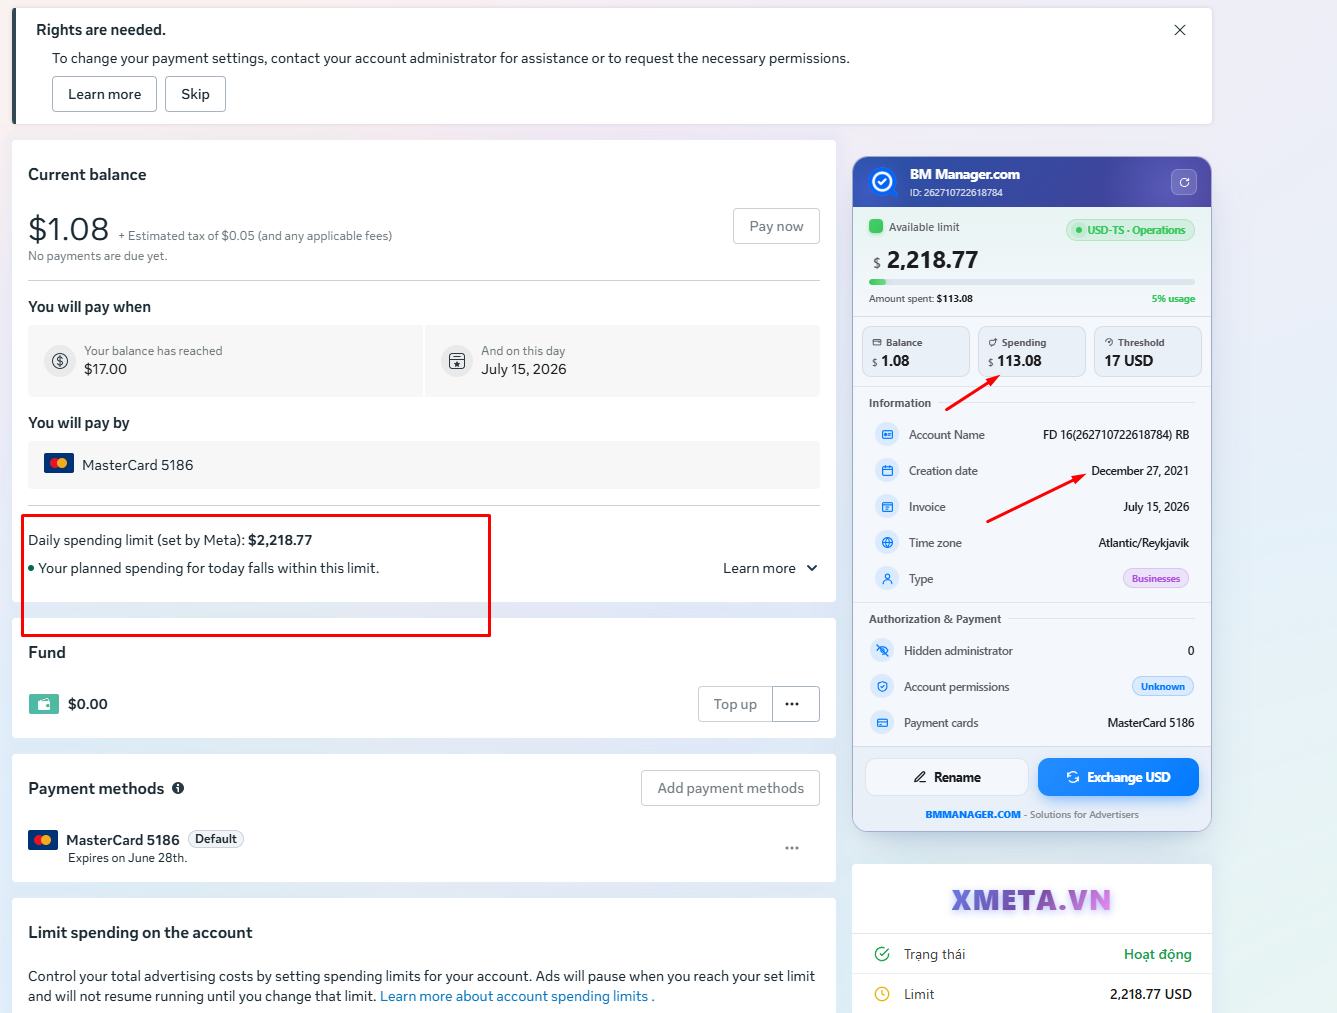
Task: Click the Atlantic/Reykjavik time zone value
Action: click(1144, 543)
